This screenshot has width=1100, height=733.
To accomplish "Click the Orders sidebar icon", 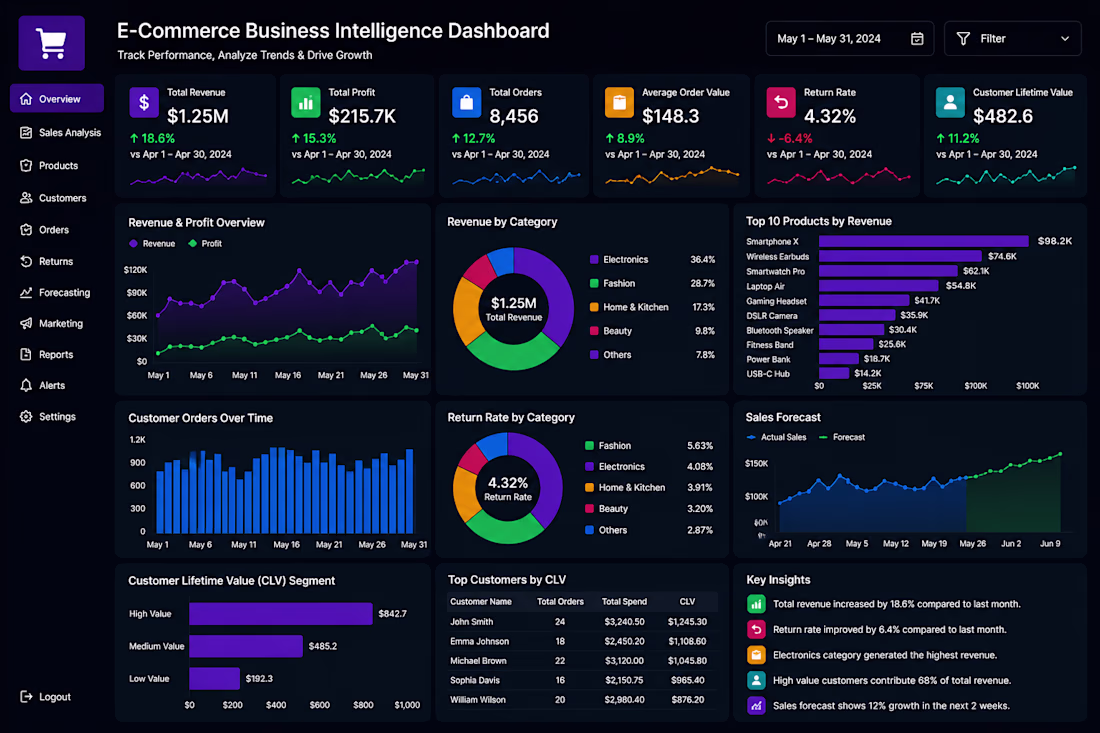I will (26, 229).
